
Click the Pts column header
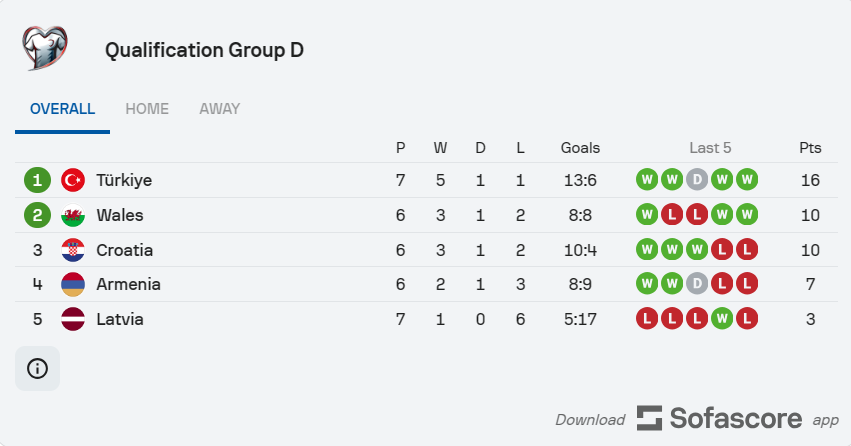click(810, 148)
